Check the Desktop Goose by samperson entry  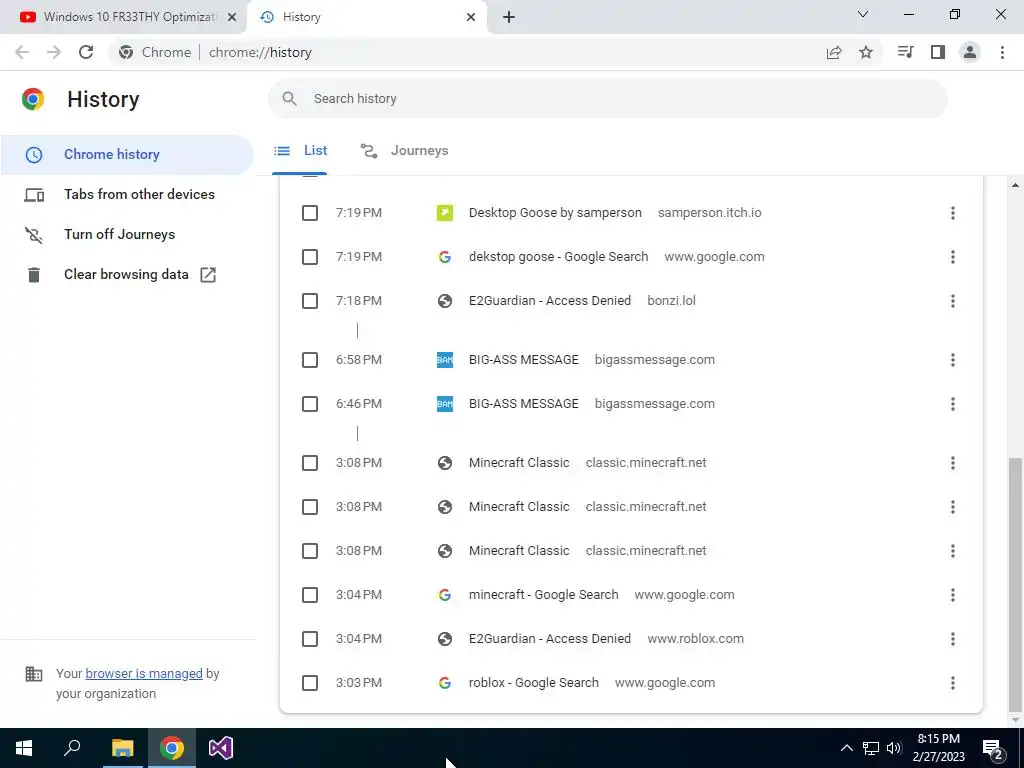pos(310,213)
